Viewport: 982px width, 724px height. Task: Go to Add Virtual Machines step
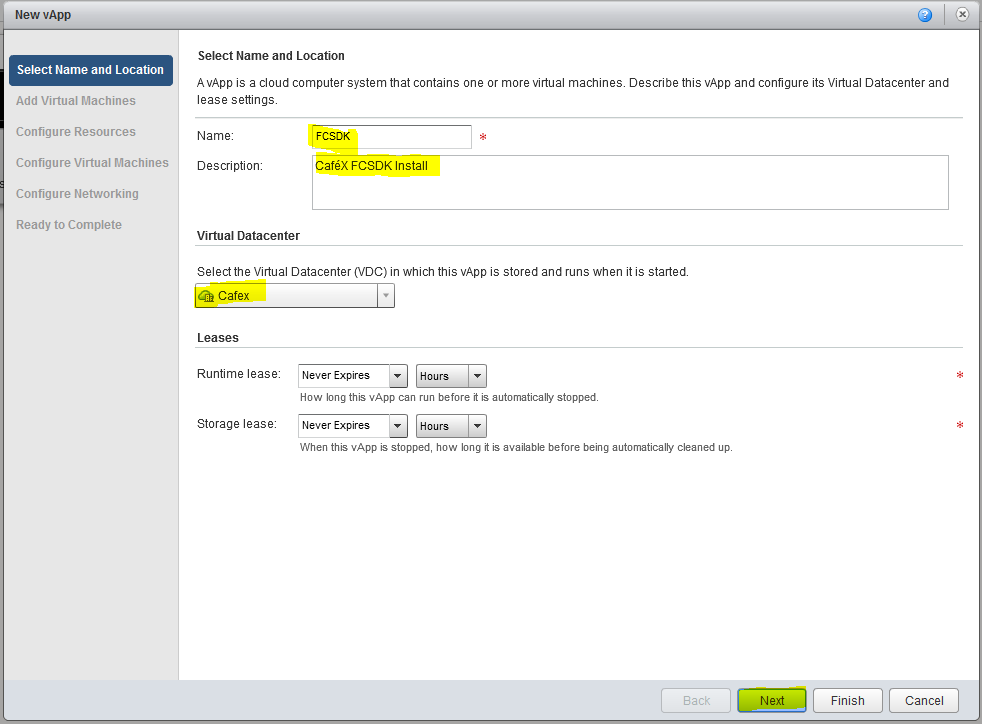(x=76, y=101)
